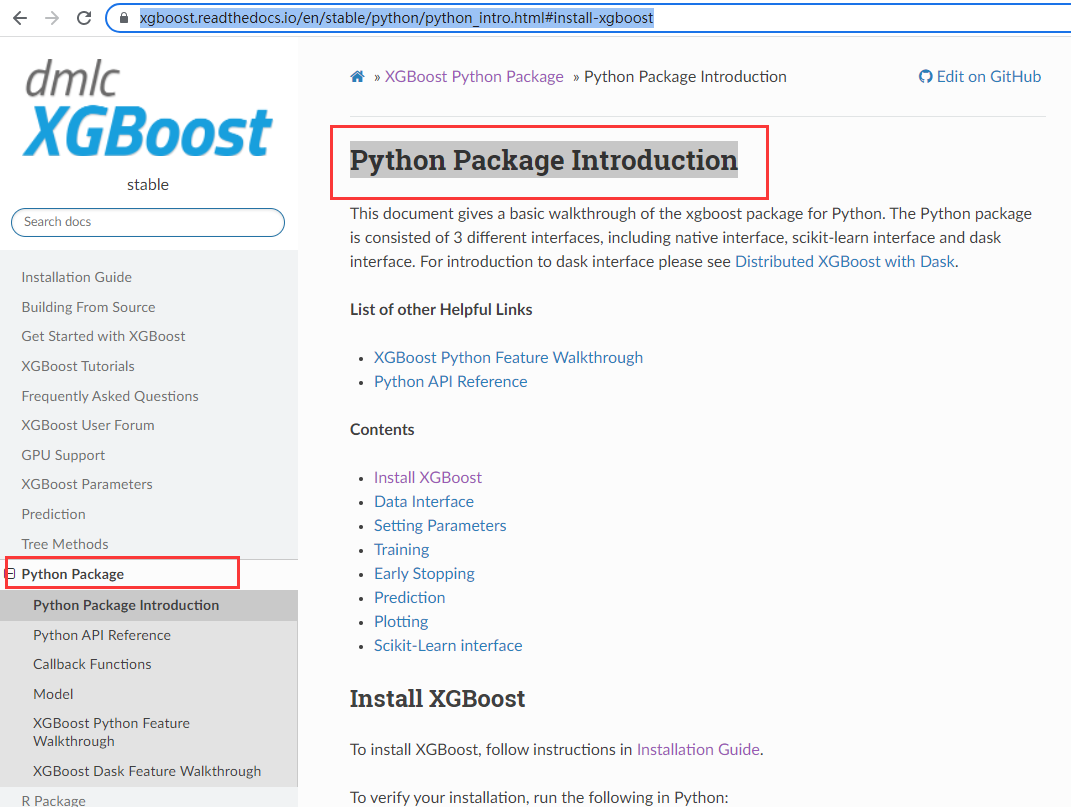Open Model in the sidebar
This screenshot has width=1071, height=807.
coord(53,694)
